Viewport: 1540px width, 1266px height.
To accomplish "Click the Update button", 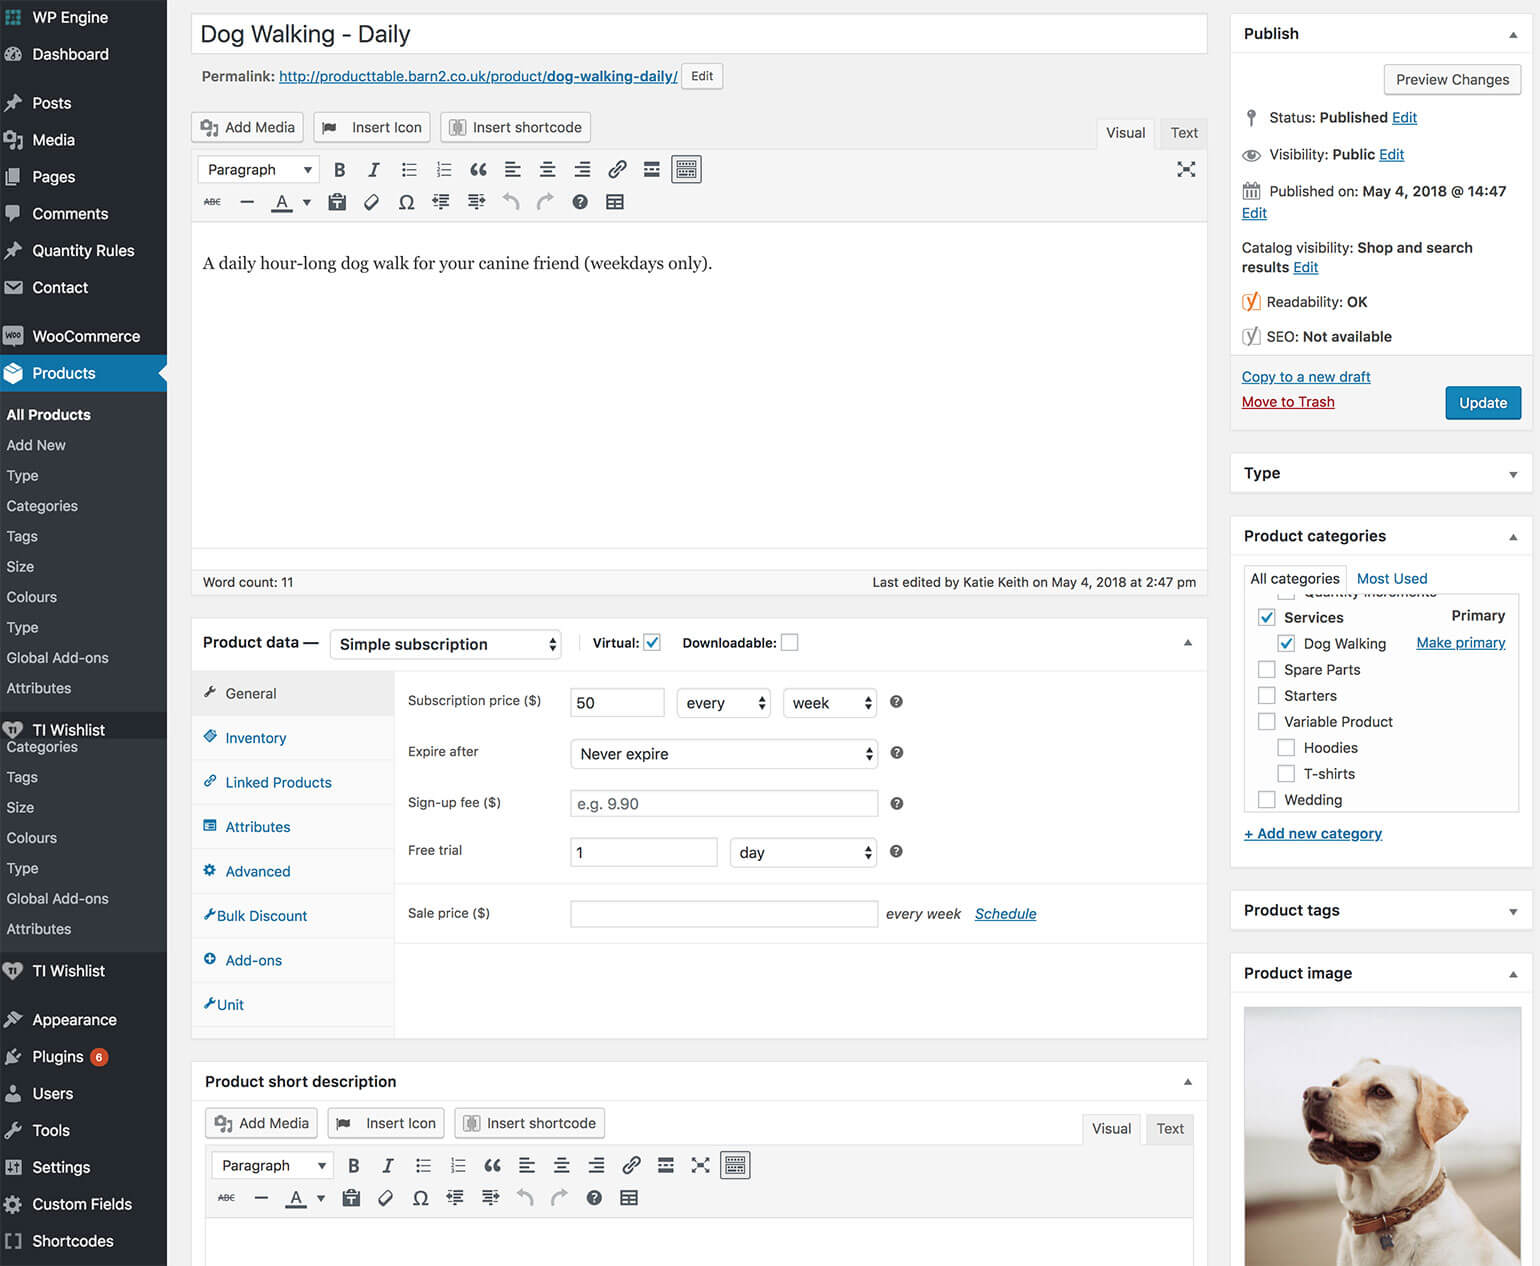I will point(1482,403).
